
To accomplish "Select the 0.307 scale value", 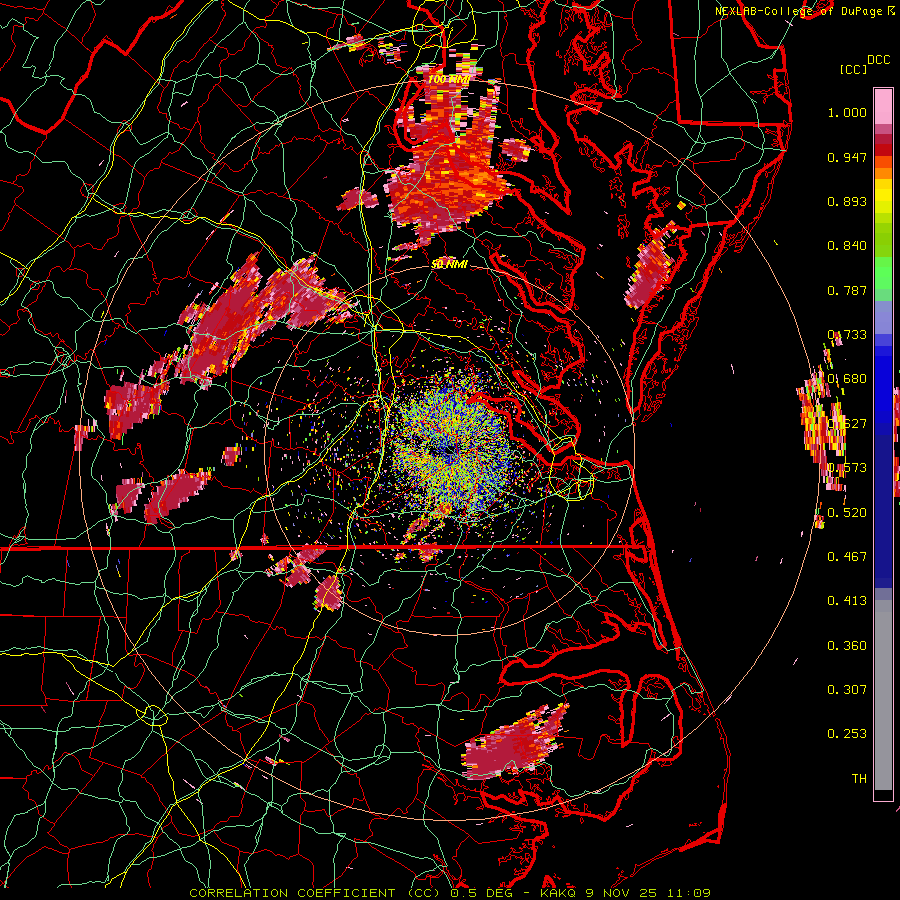I will click(x=847, y=689).
